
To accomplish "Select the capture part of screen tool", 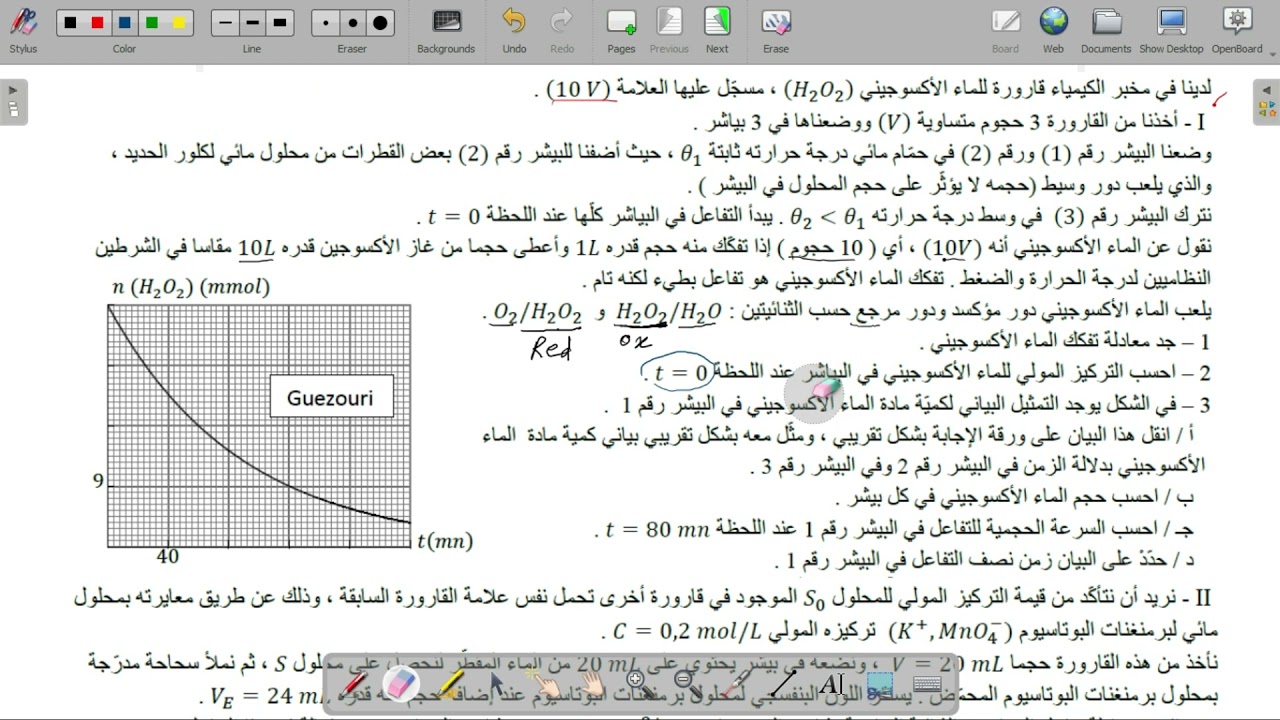I will (879, 686).
